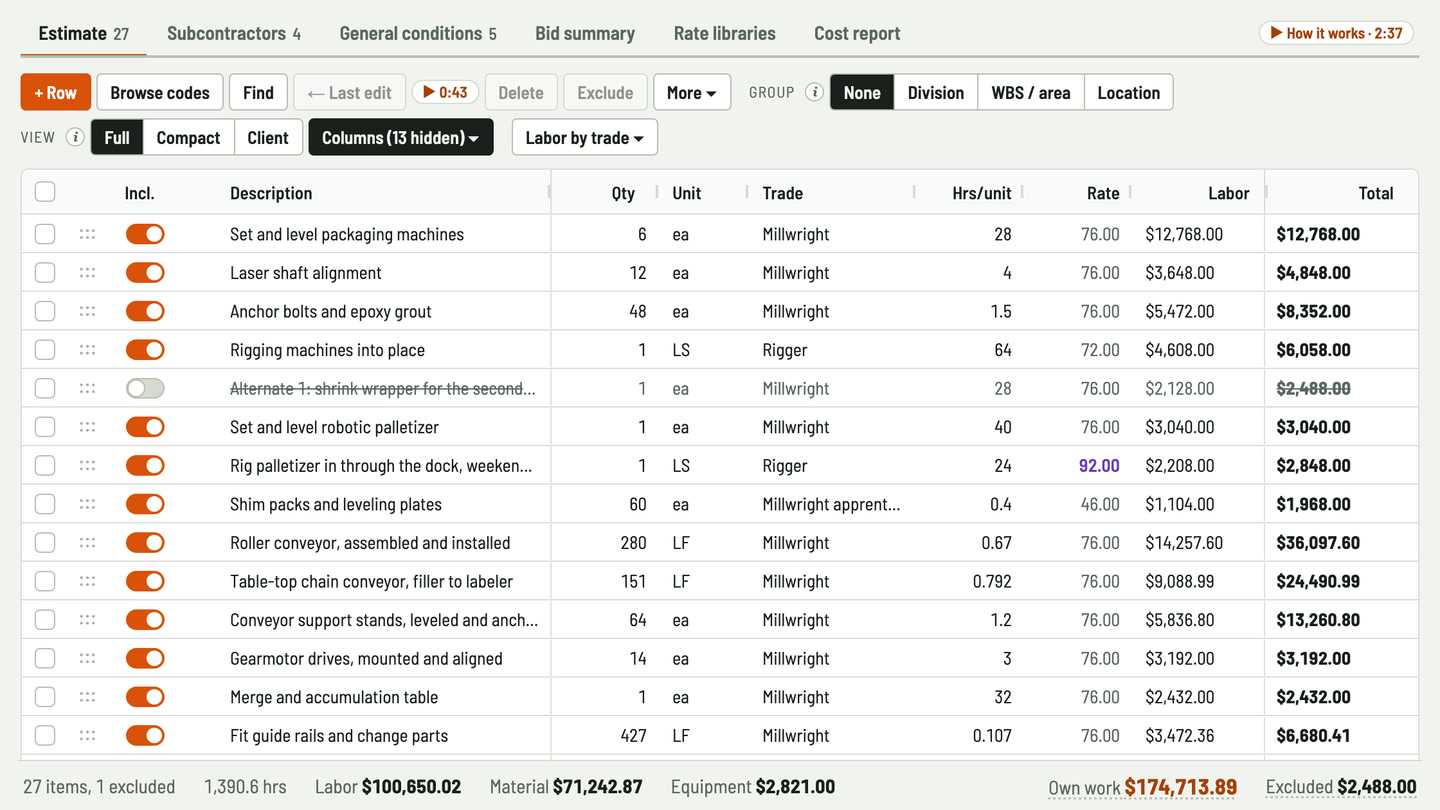Watch the How it works video
Image resolution: width=1440 pixels, height=810 pixels.
[1336, 33]
